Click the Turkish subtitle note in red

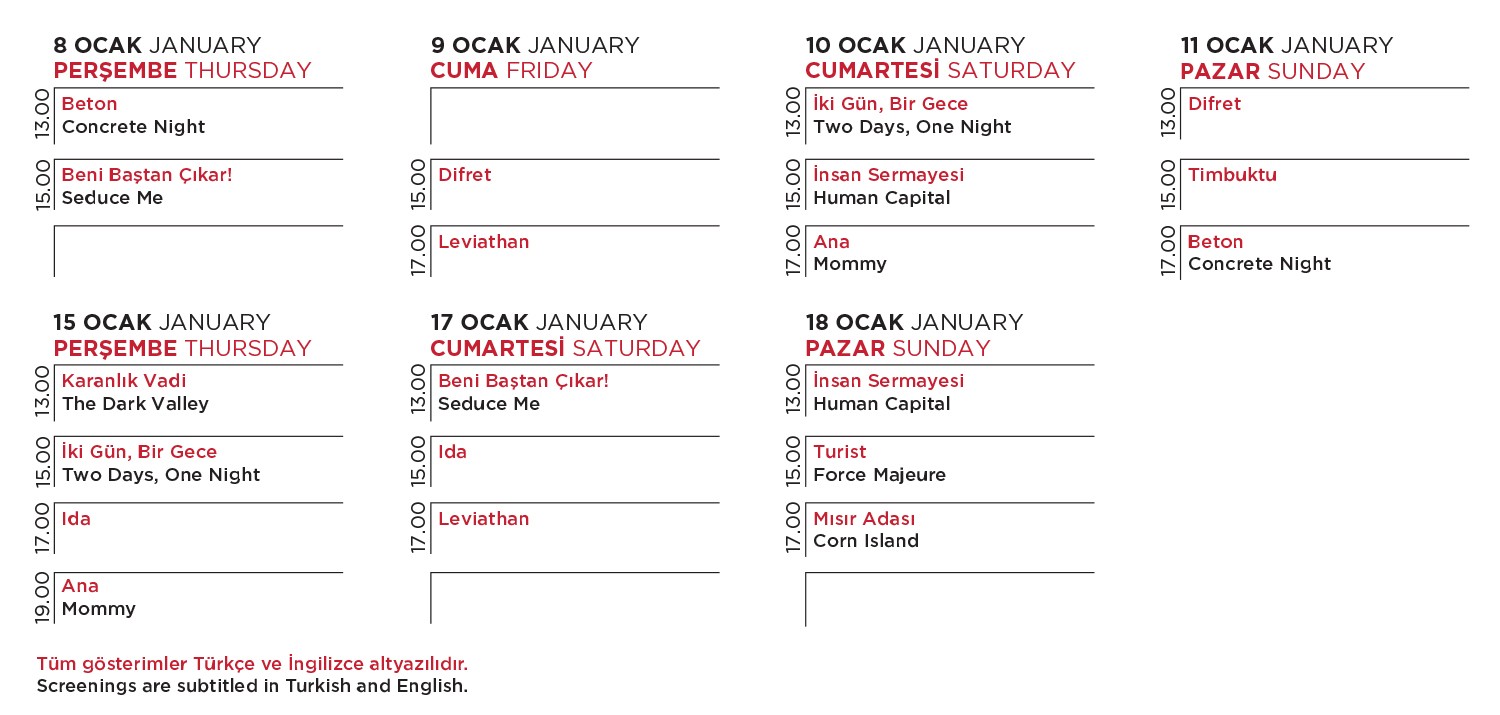[252, 664]
